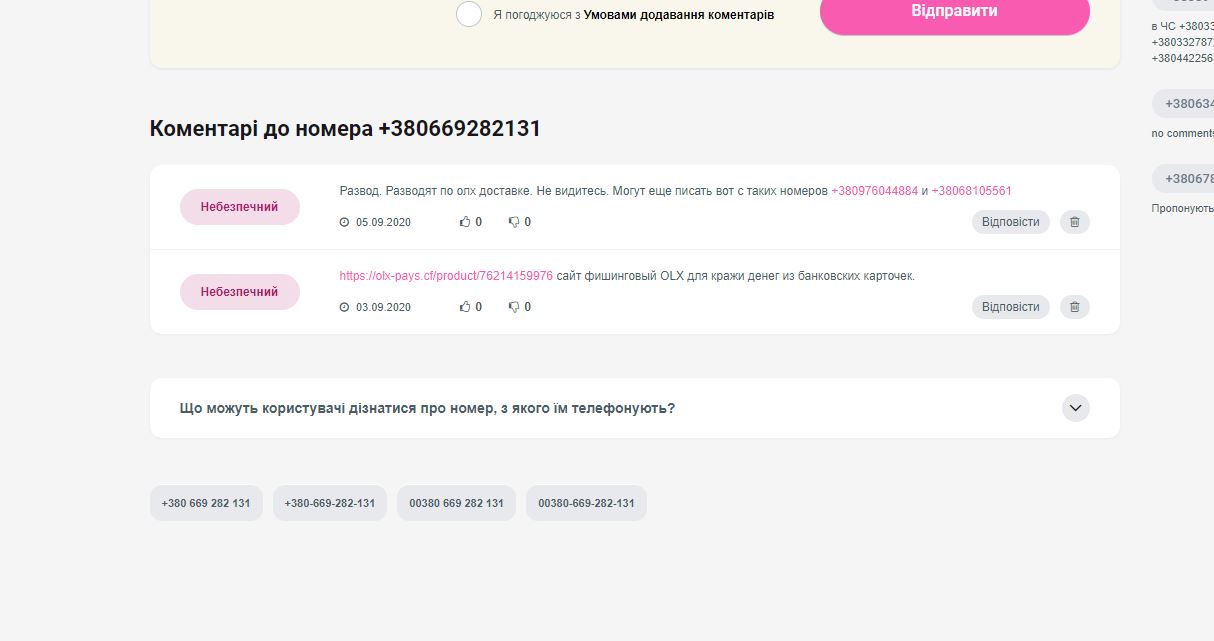Reply to the 03.09.2020 comment with Відповісти

[1010, 307]
